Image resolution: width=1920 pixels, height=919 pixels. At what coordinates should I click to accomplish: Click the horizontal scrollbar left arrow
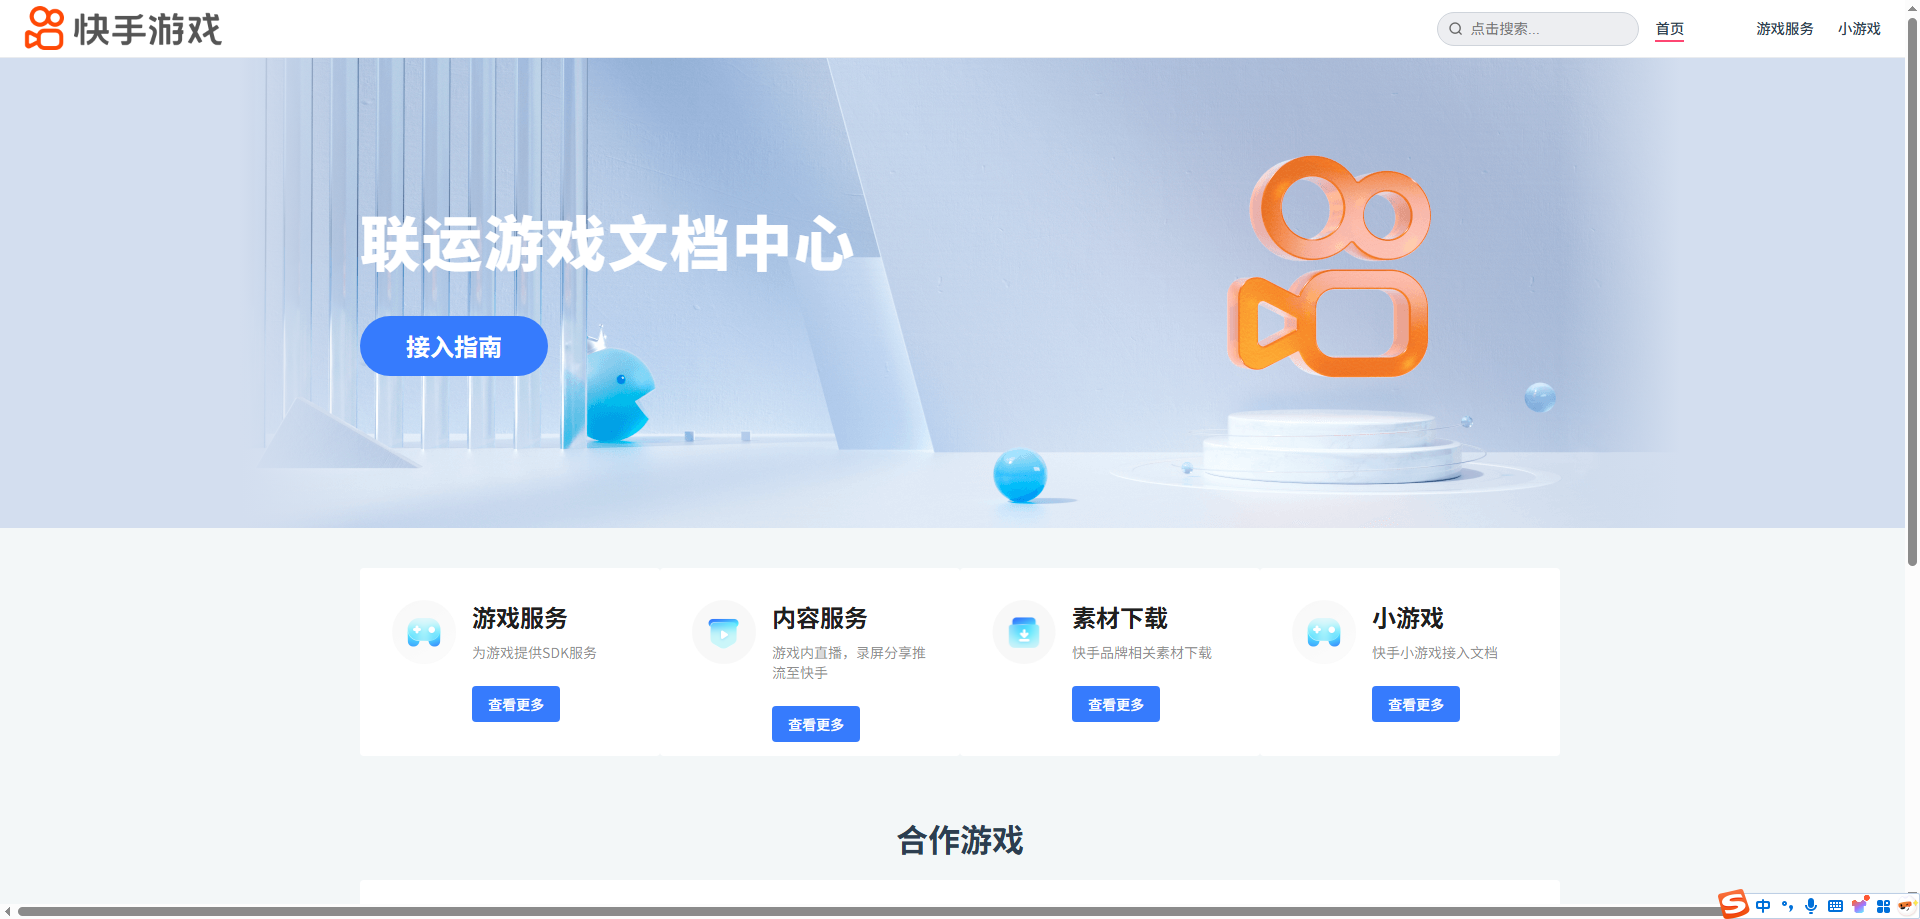[x=8, y=911]
